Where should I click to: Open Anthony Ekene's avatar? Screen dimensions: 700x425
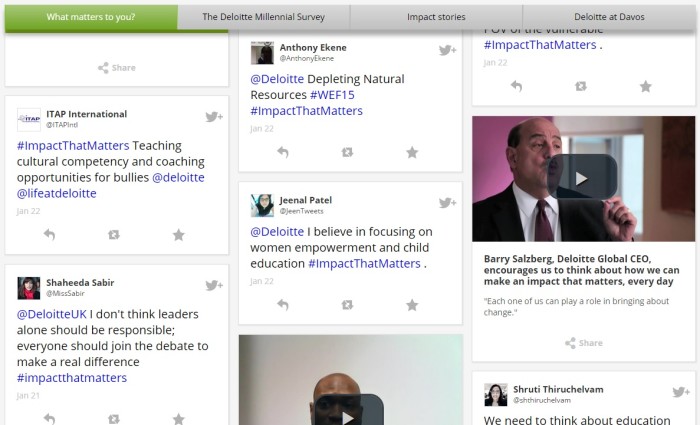[262, 53]
